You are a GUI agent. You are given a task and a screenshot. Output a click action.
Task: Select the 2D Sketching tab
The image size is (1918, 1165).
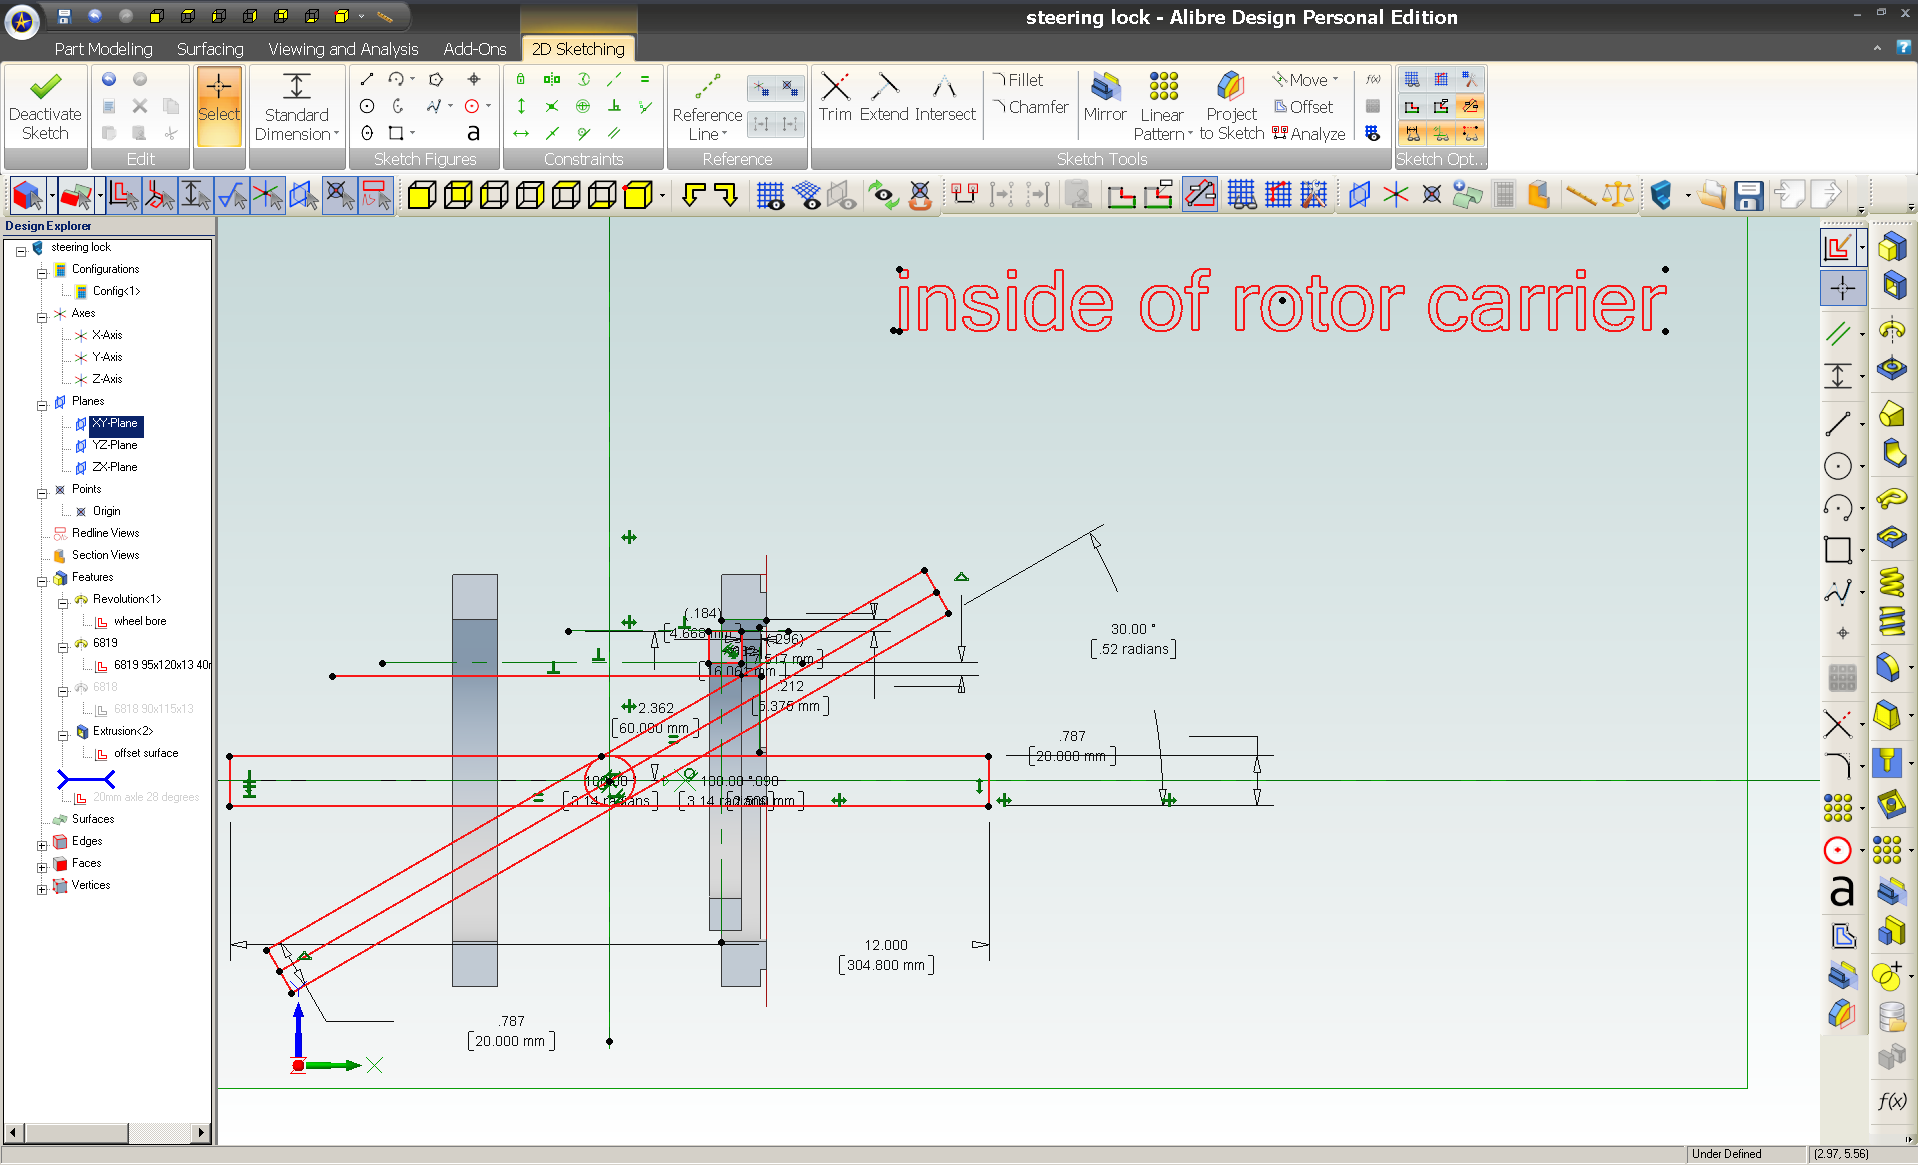(578, 49)
